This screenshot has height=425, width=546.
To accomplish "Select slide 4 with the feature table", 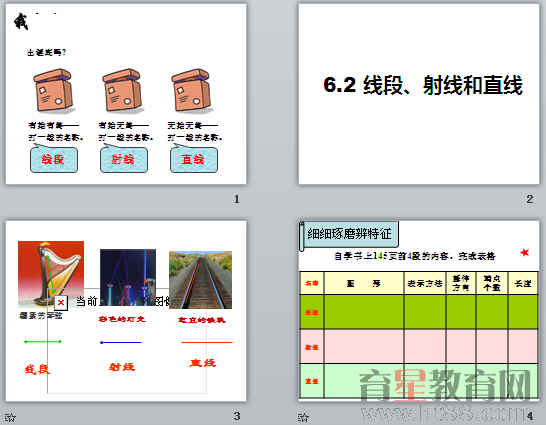I will pos(419,311).
